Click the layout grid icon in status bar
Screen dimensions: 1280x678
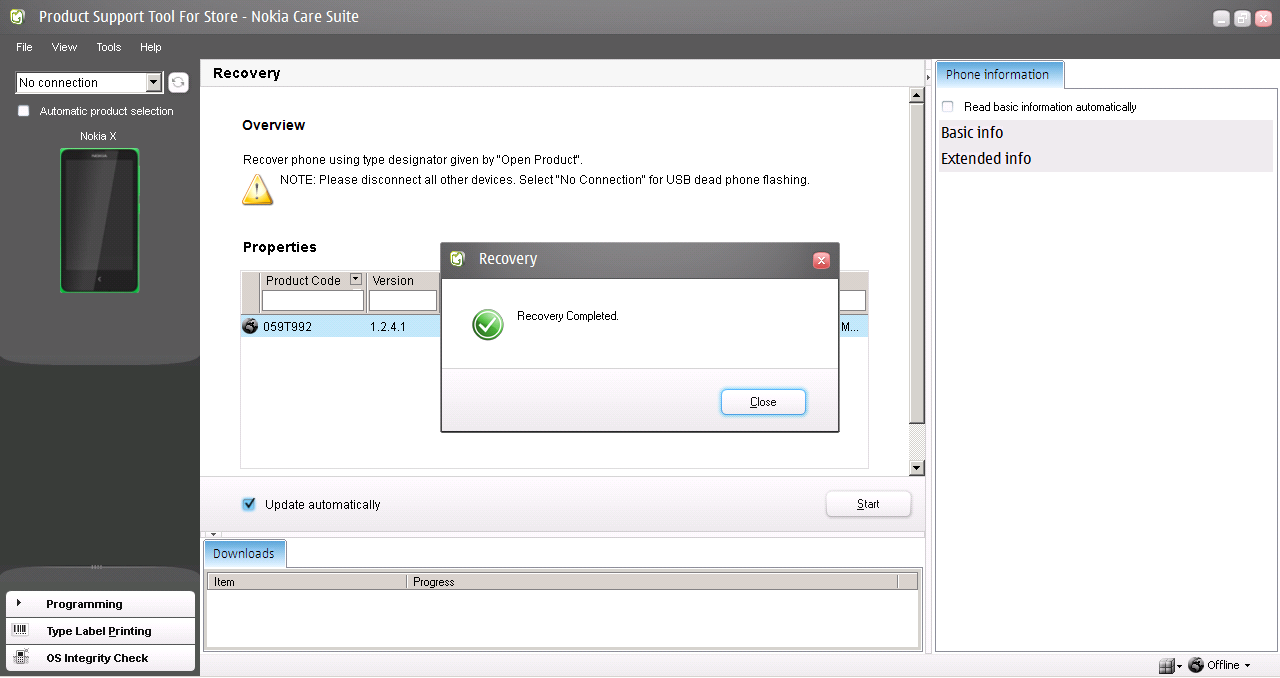pos(1166,665)
